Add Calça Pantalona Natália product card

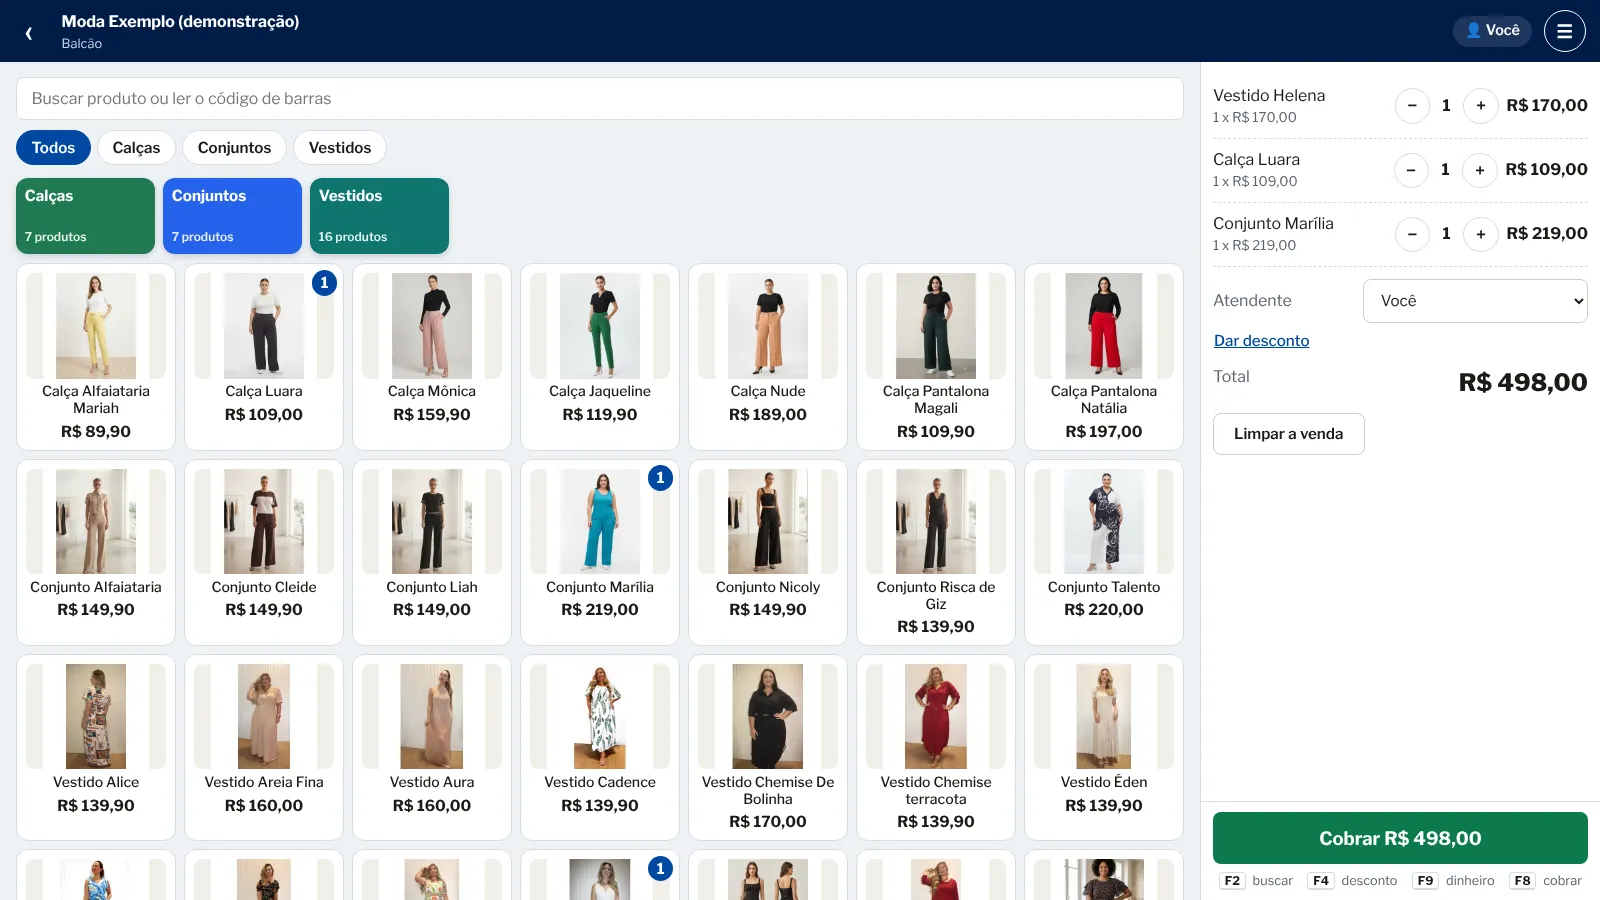[1104, 357]
